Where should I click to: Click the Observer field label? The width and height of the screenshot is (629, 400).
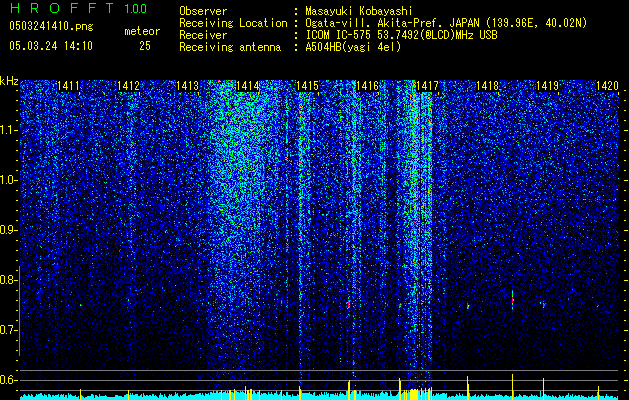(x=203, y=11)
